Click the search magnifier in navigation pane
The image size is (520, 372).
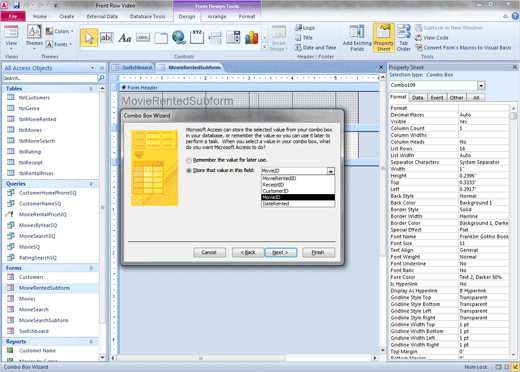pos(101,78)
